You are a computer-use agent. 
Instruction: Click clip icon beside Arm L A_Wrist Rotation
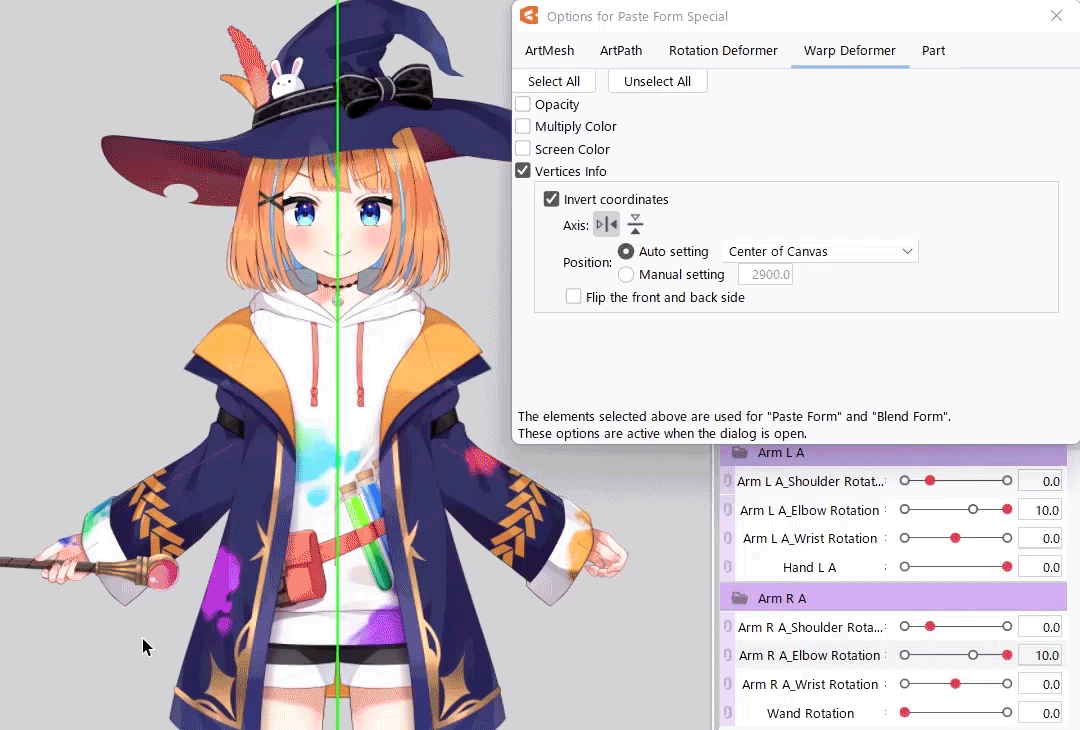(728, 538)
